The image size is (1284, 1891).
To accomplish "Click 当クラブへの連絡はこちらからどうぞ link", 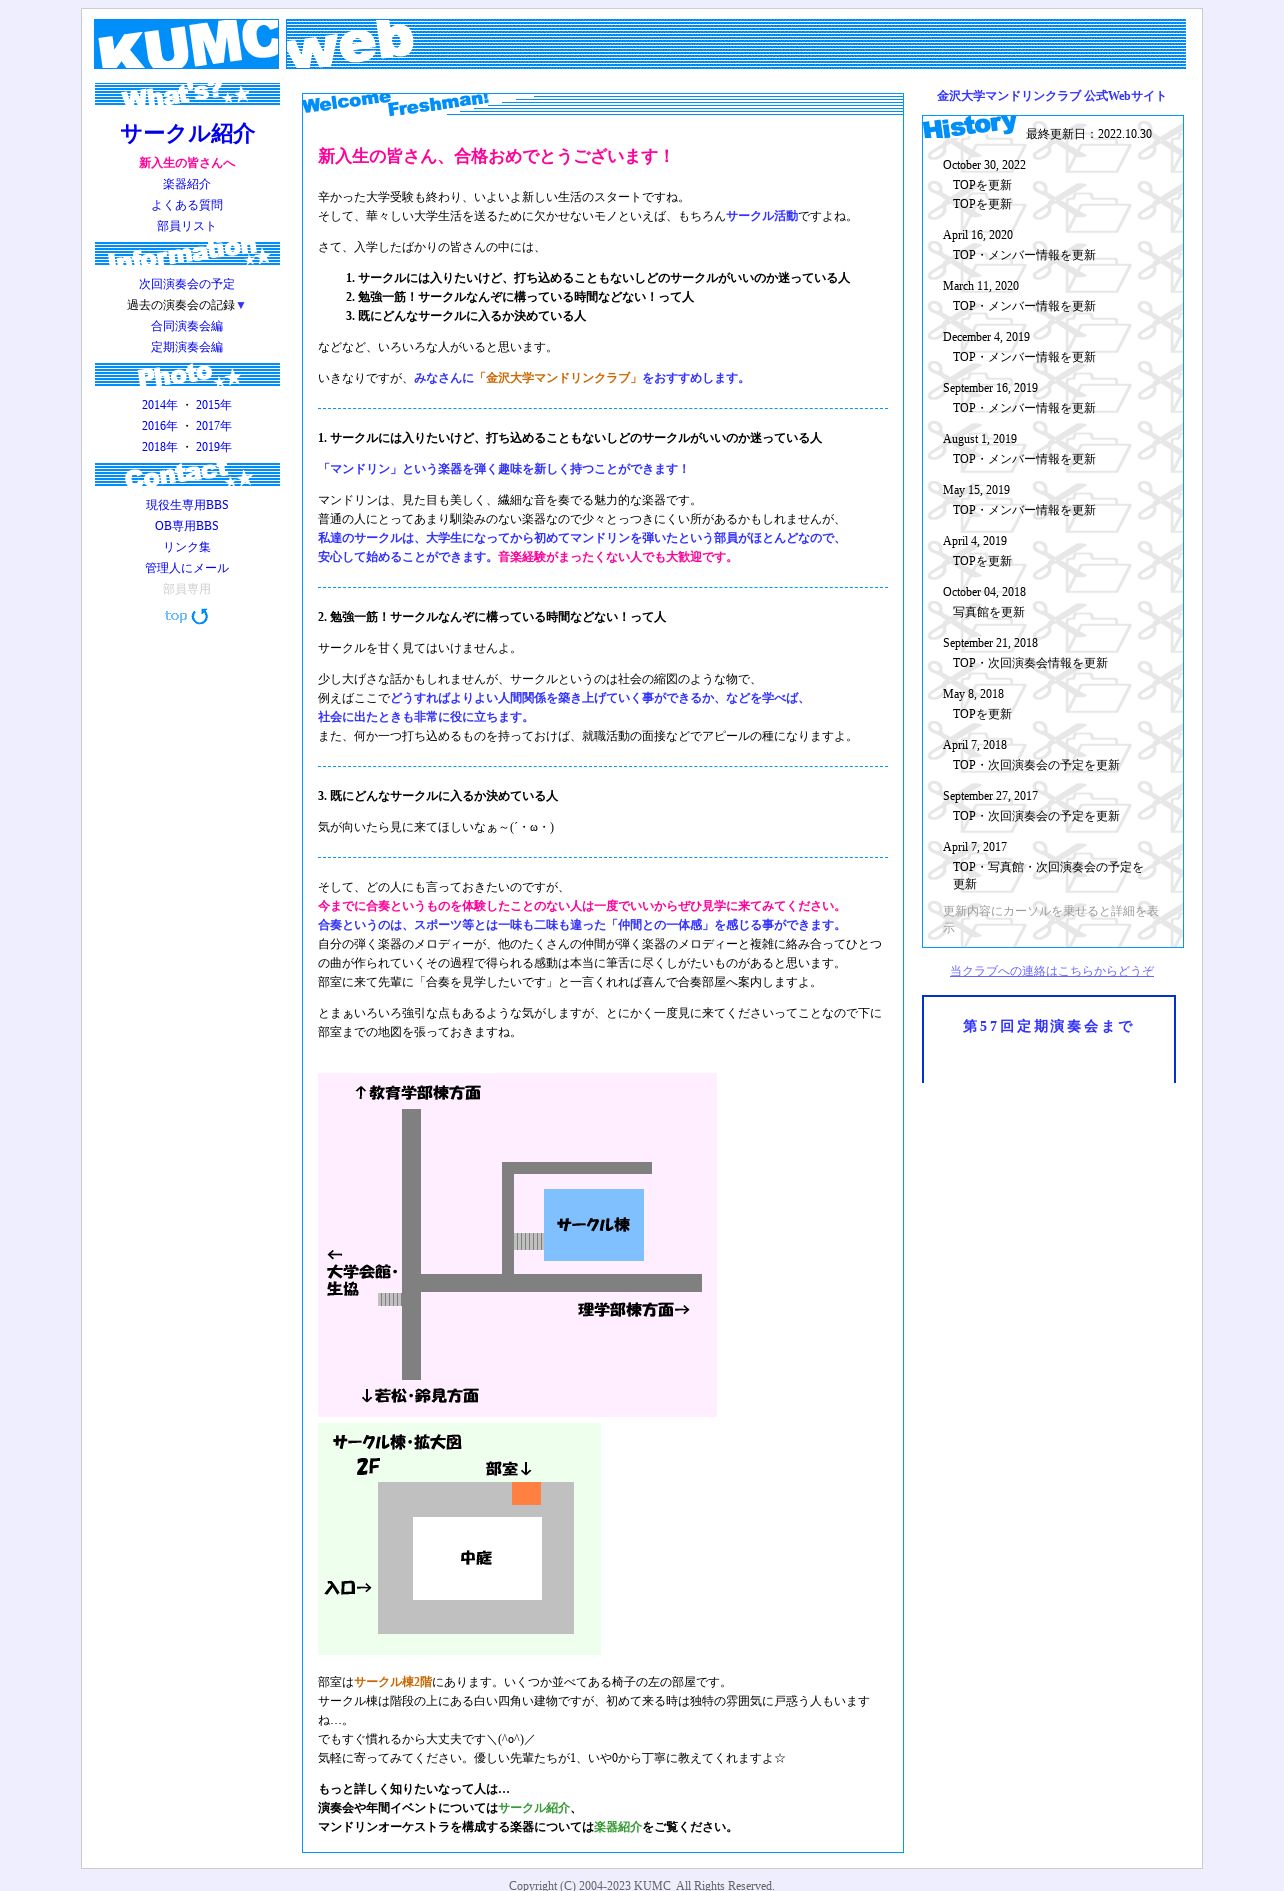I will 1052,971.
